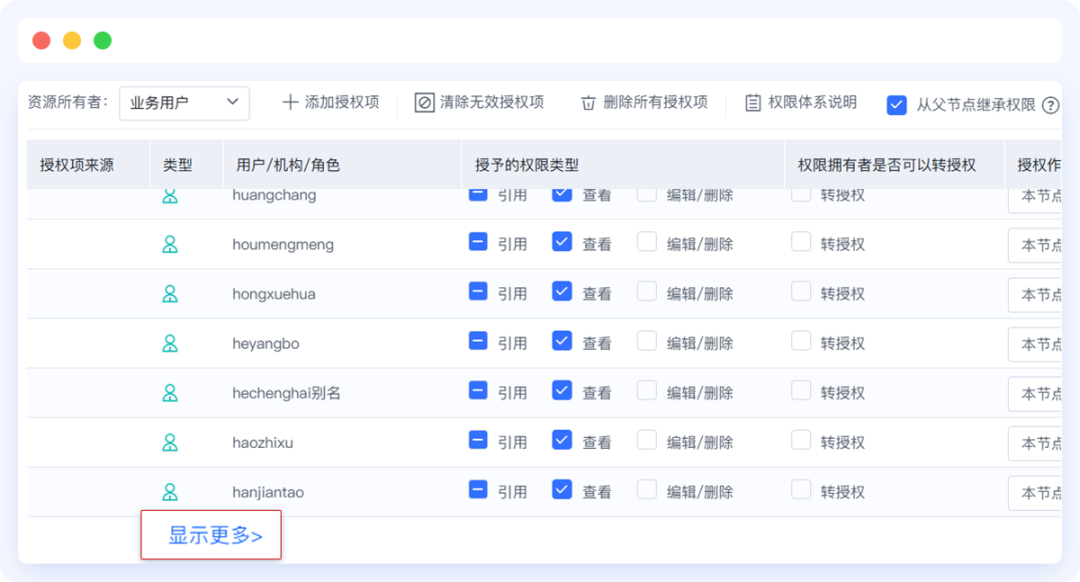Enable 编辑/删除 for hongxuehua
The image size is (1080, 582).
(x=647, y=291)
